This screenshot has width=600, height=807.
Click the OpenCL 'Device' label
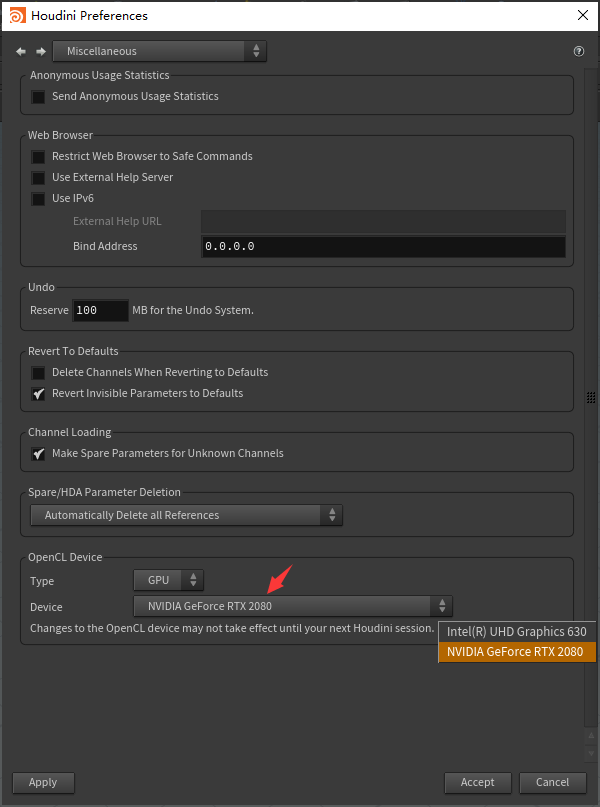pyautogui.click(x=46, y=607)
